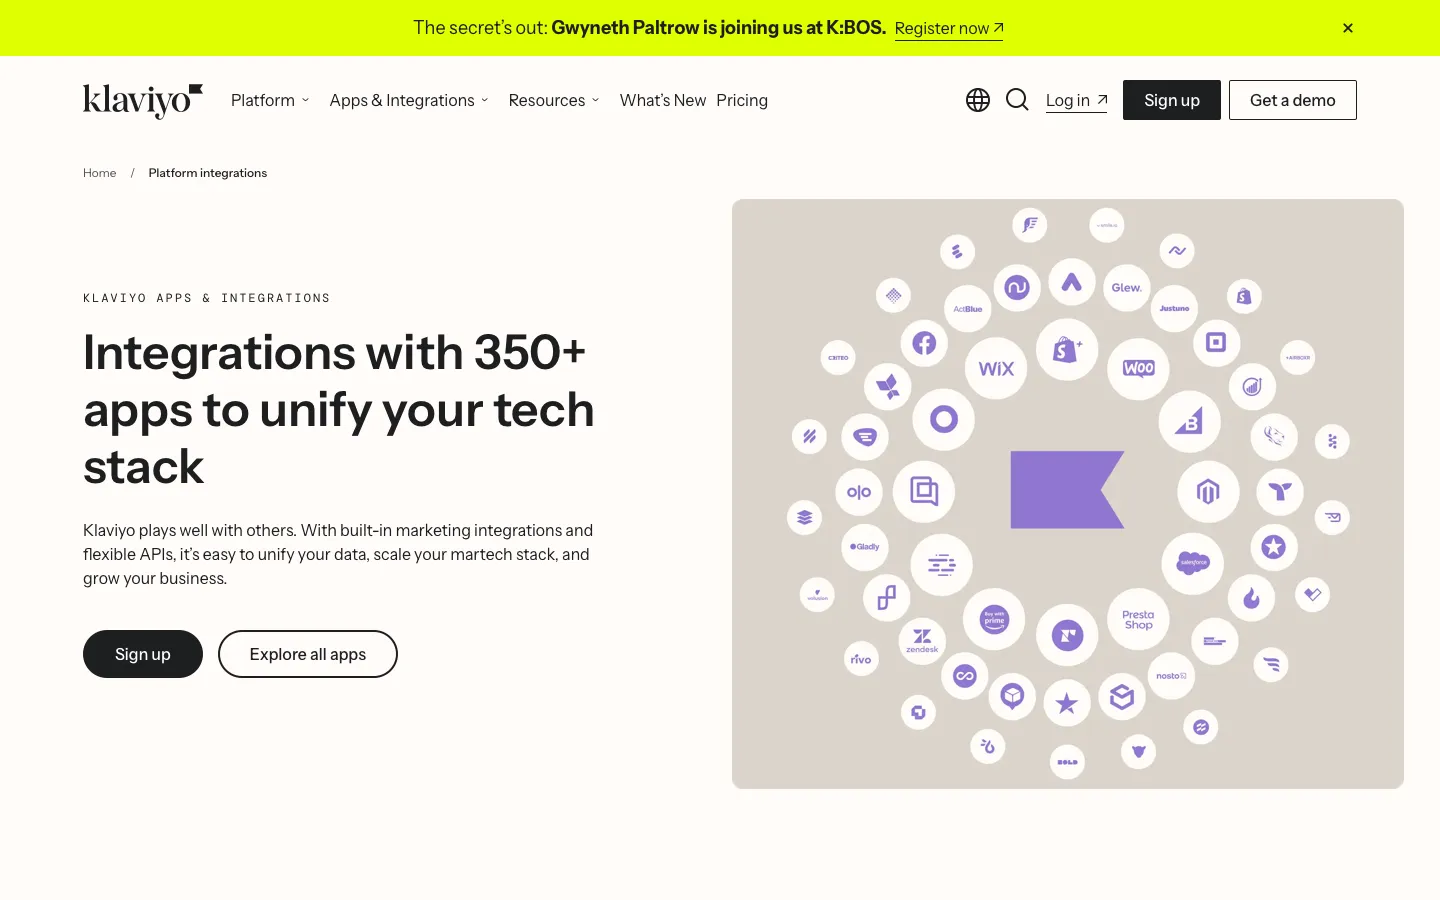Screen dimensions: 1440x900
Task: Click the 'Integrations with 350+ apps' heading
Action: 339,409
